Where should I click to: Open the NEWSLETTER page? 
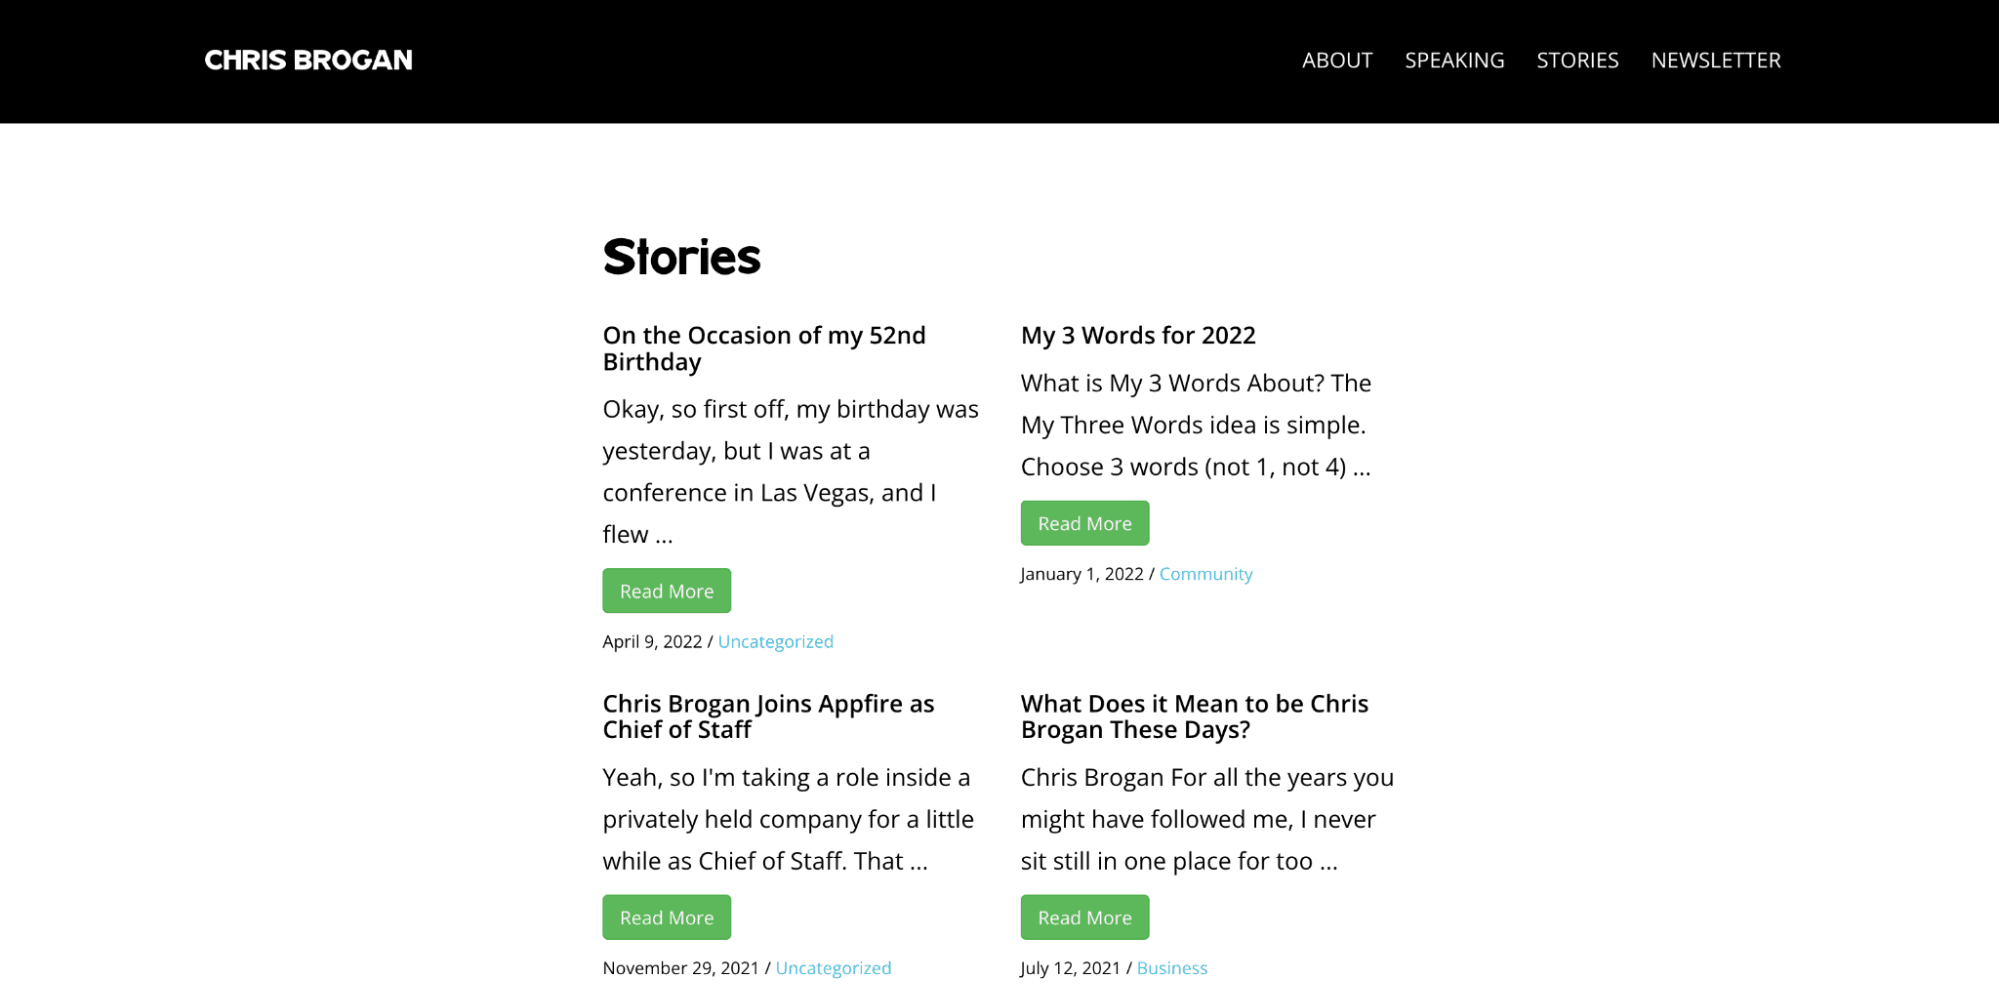(x=1716, y=60)
